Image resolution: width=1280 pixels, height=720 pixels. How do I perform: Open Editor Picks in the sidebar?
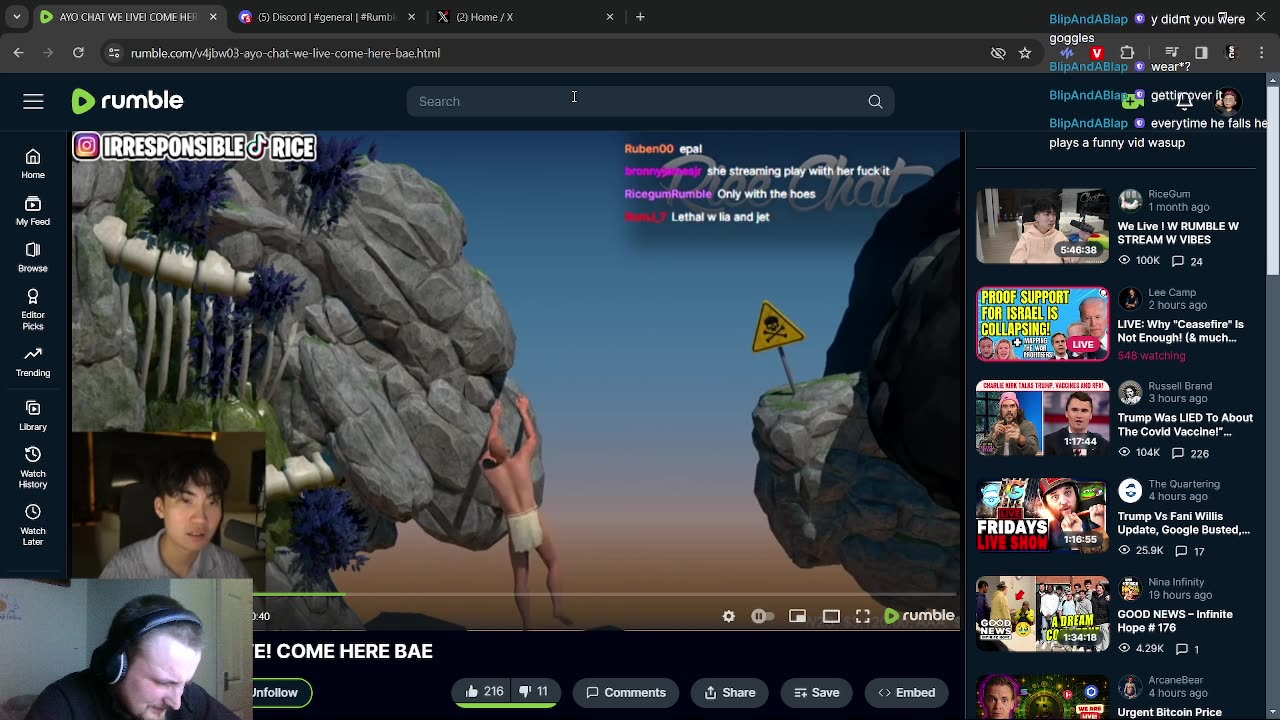[x=33, y=309]
